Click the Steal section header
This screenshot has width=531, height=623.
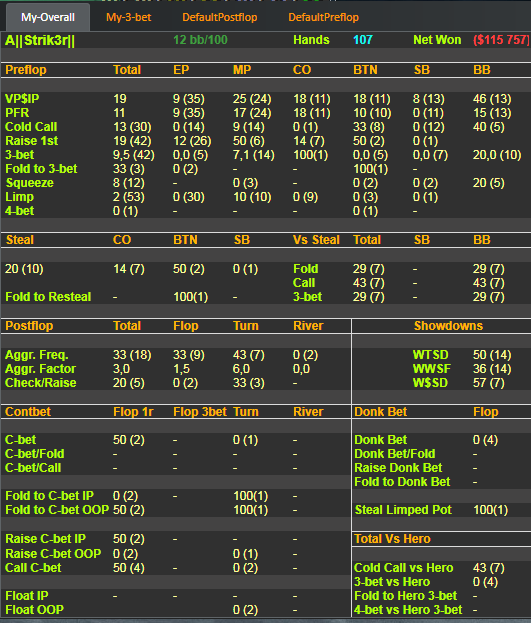19,240
